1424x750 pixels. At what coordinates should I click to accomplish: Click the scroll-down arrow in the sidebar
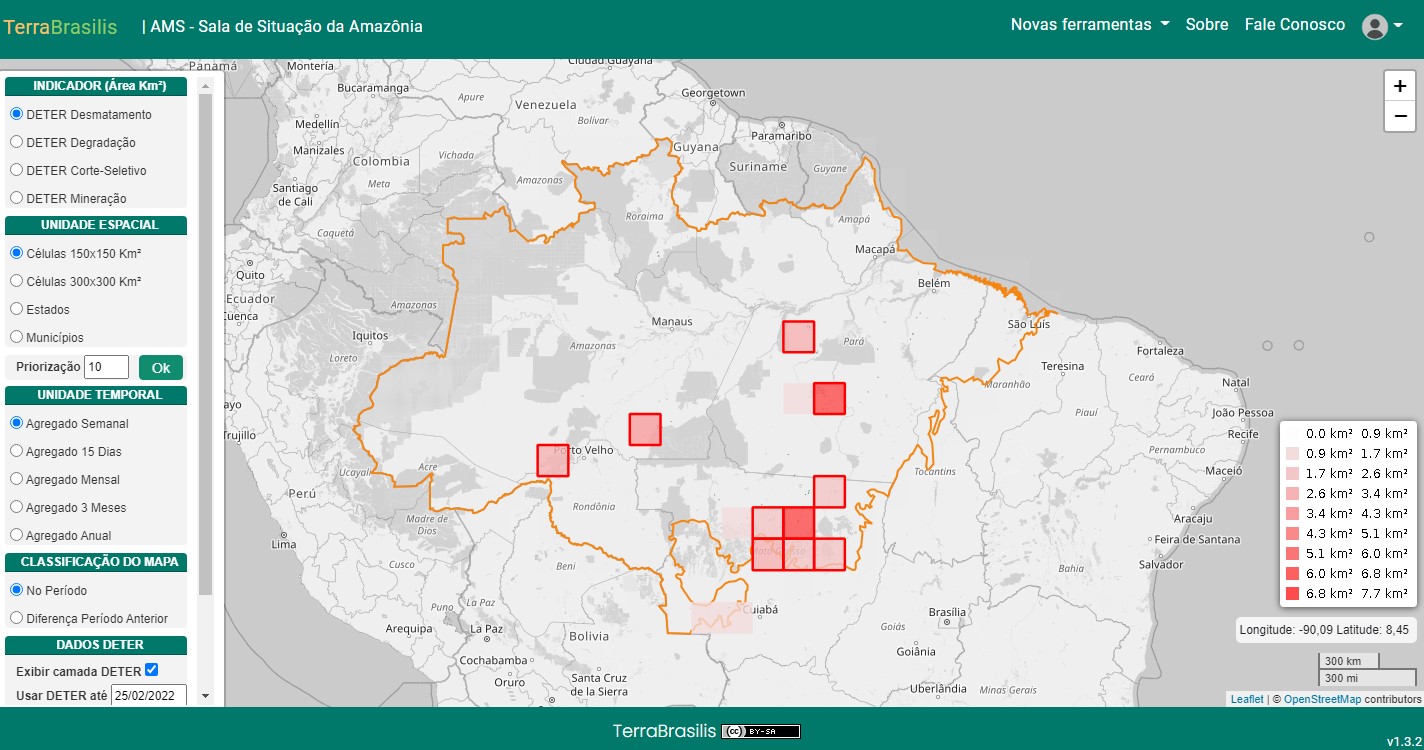point(205,695)
